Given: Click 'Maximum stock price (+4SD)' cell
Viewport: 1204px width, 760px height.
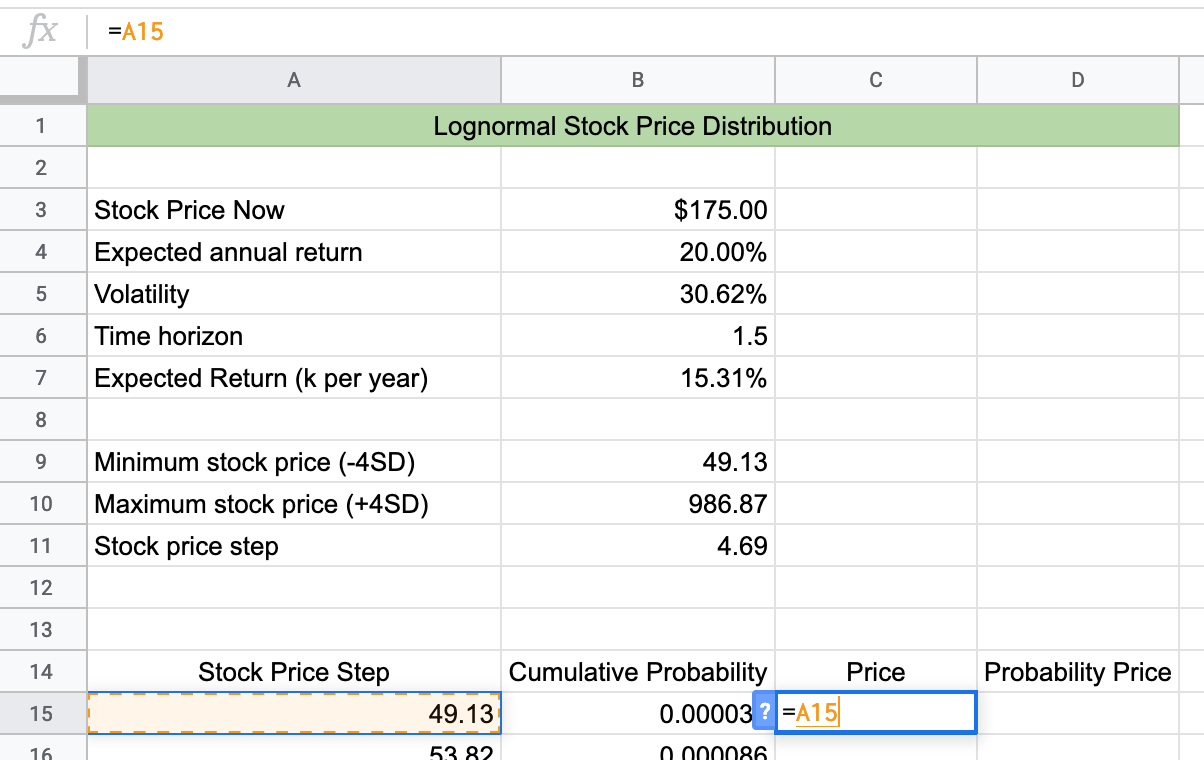Looking at the screenshot, I should pyautogui.click(x=294, y=504).
